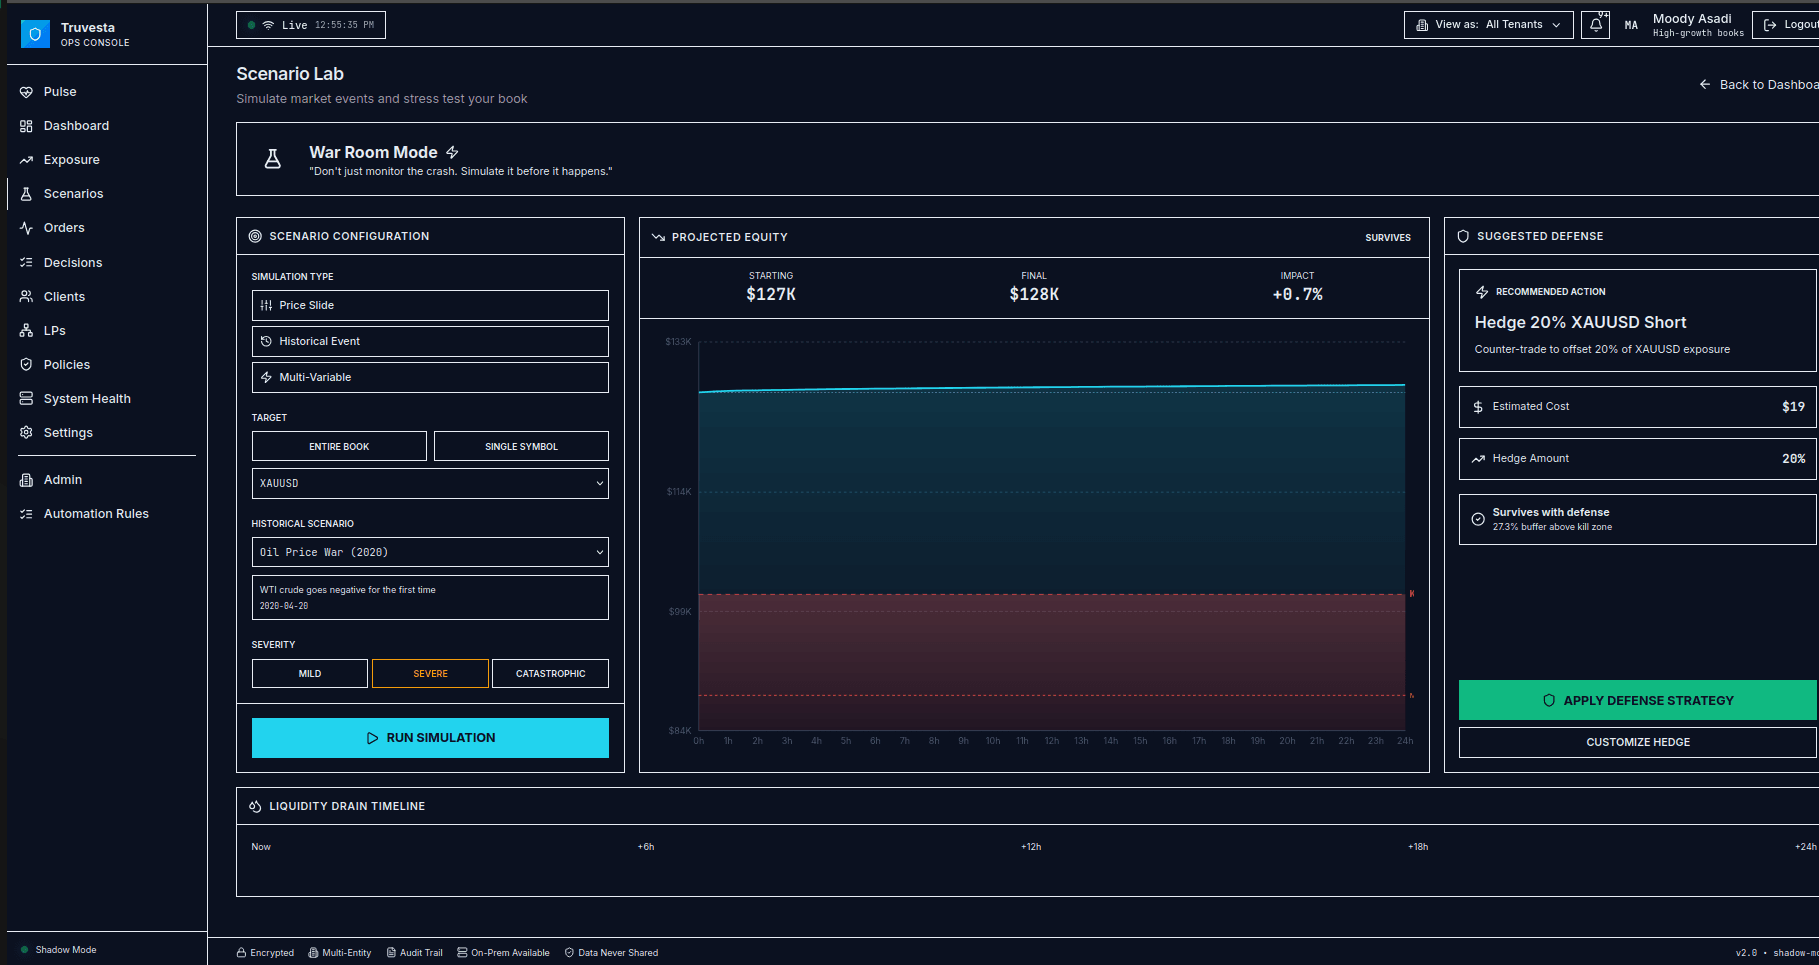Click the Truvesta shield logo
The height and width of the screenshot is (965, 1819).
click(35, 35)
